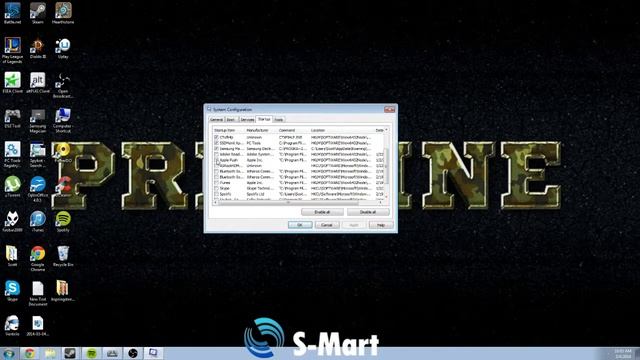This screenshot has height=360, width=640.
Task: Open the Skype desktop shortcut
Action: (x=12, y=291)
